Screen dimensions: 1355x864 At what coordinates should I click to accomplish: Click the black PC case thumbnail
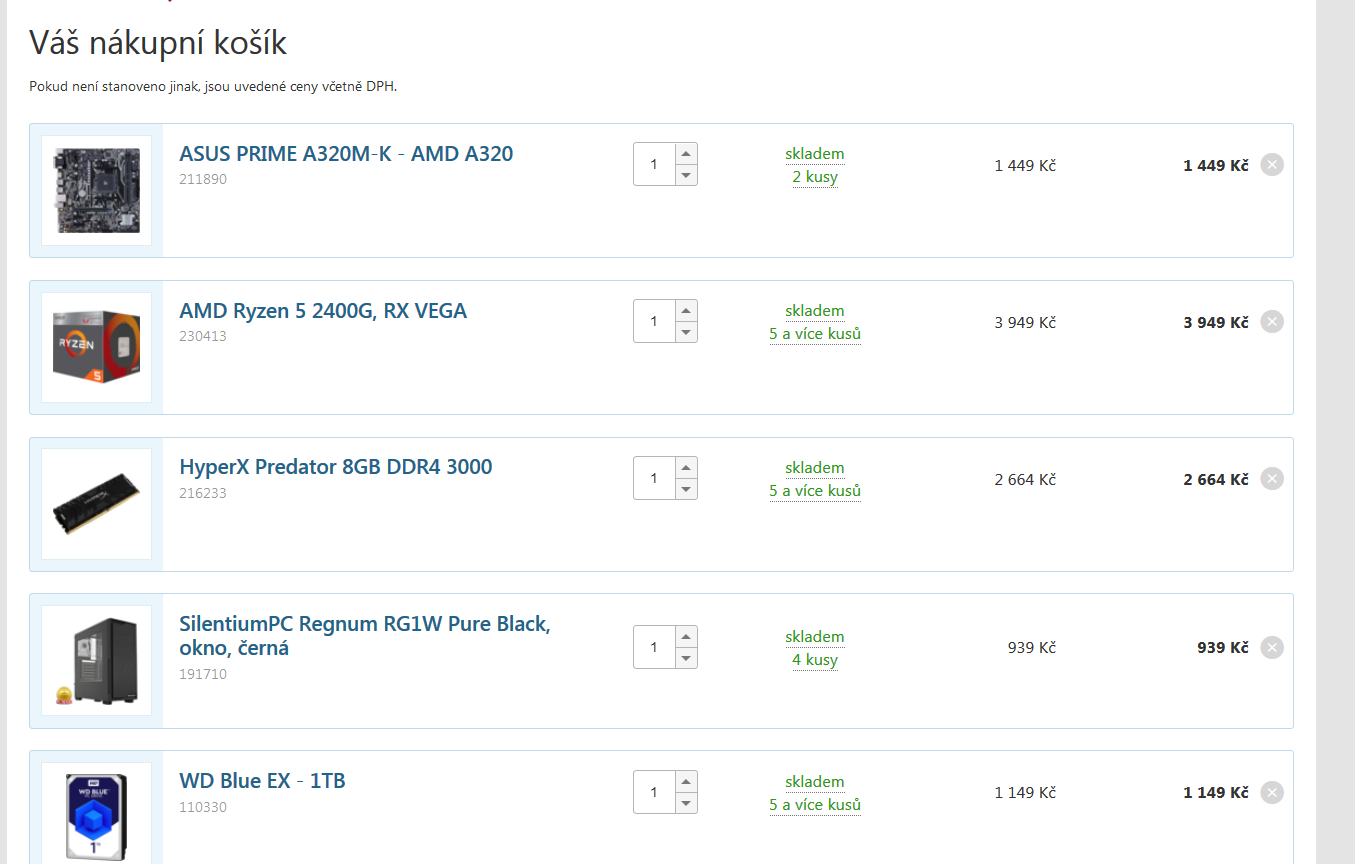[97, 660]
